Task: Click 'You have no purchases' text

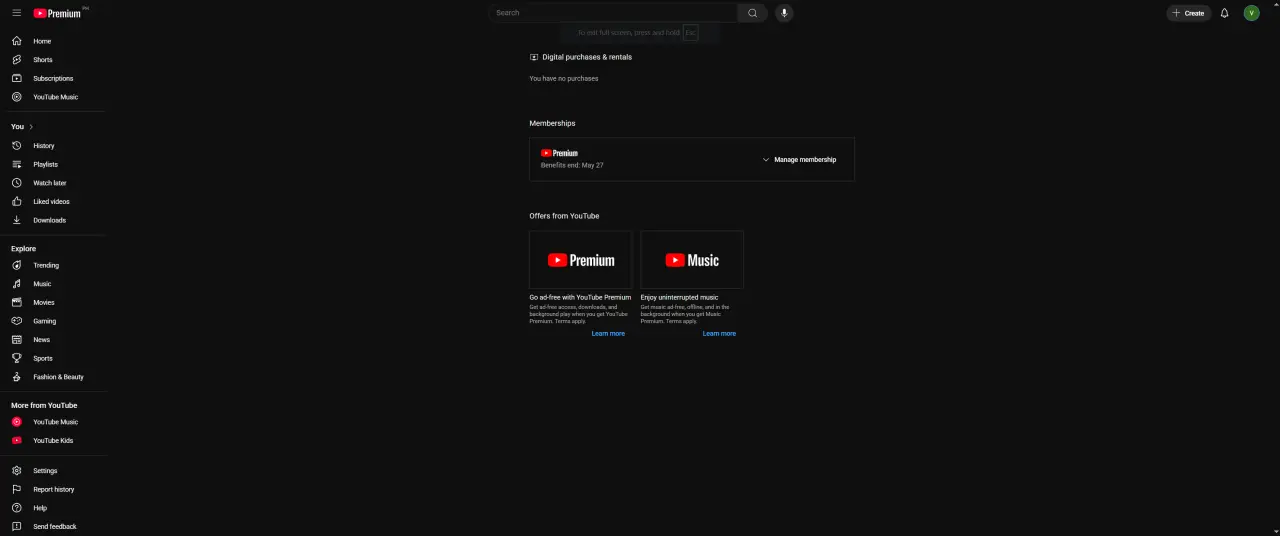Action: click(x=564, y=78)
